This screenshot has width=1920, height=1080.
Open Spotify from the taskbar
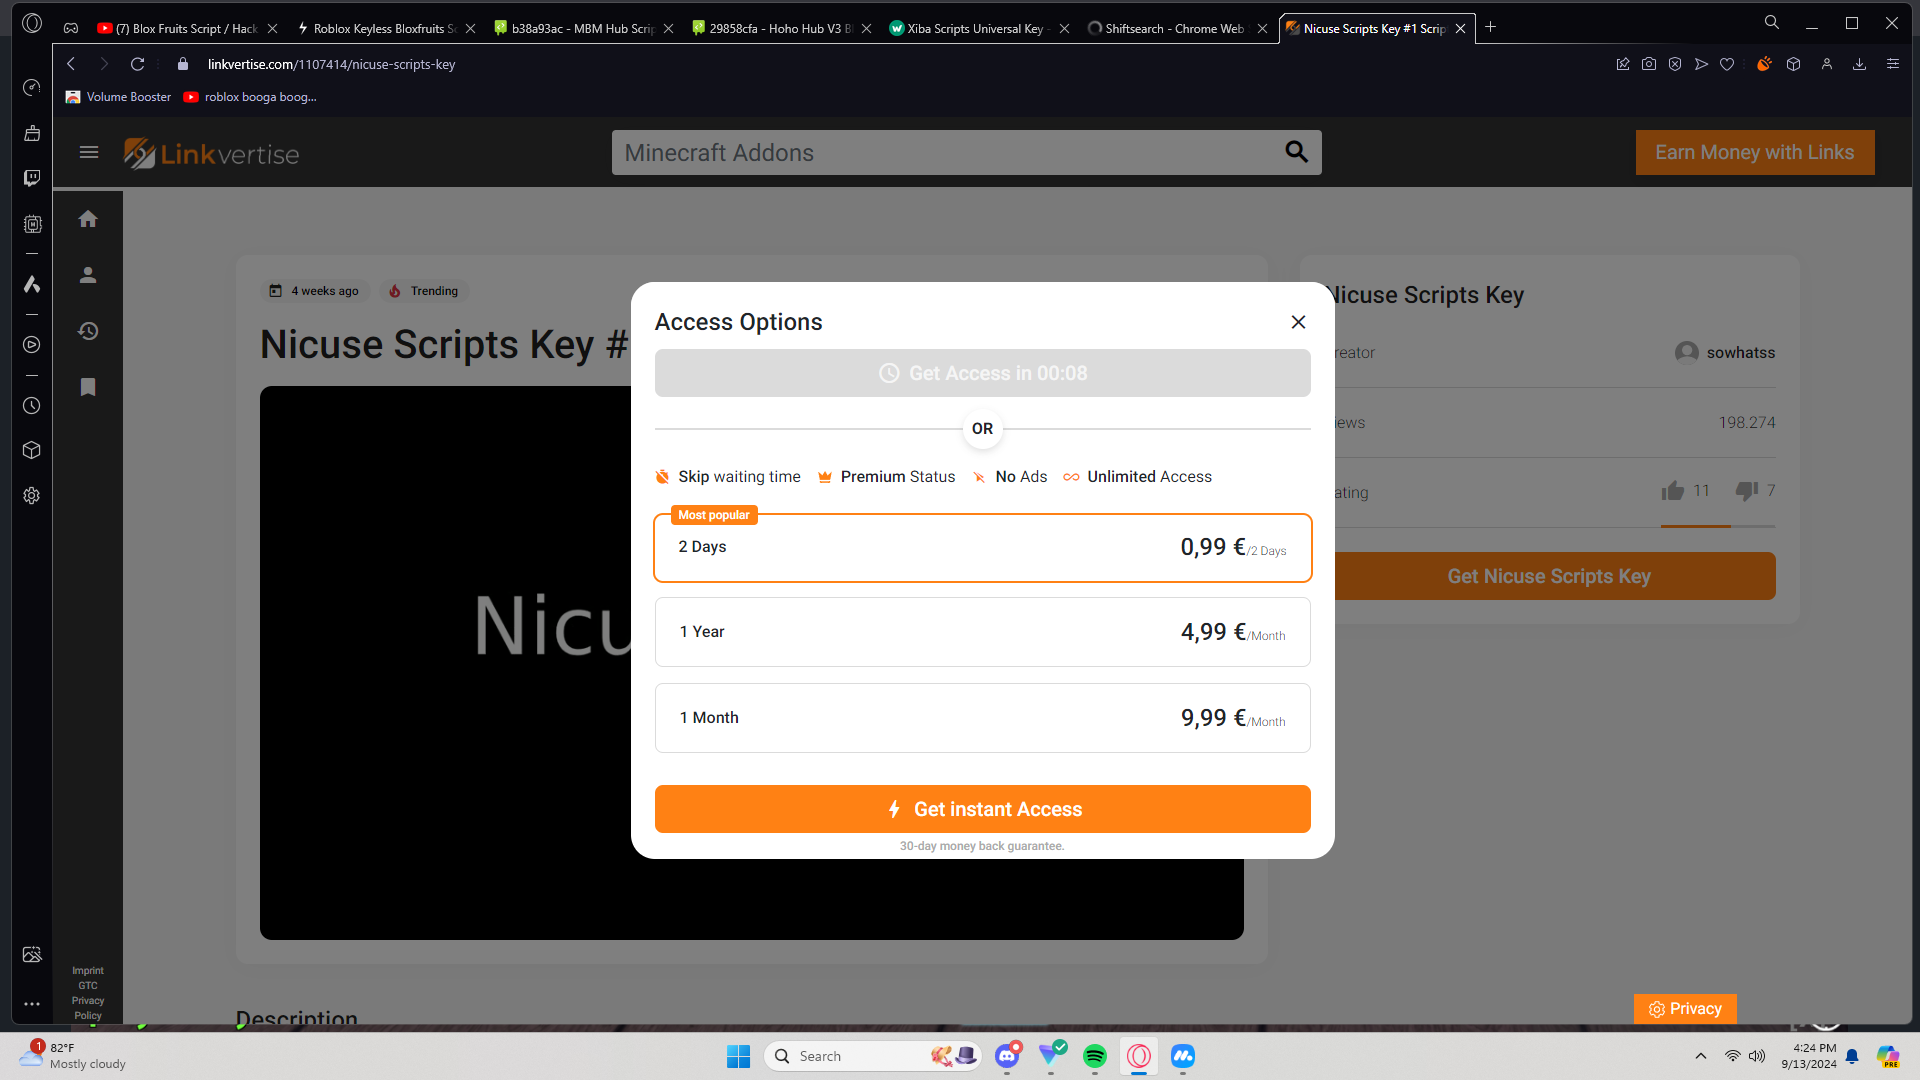[1095, 1056]
